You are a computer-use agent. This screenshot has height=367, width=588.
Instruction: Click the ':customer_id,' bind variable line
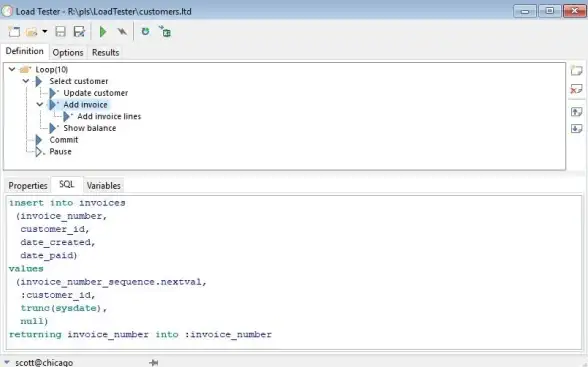click(58, 295)
